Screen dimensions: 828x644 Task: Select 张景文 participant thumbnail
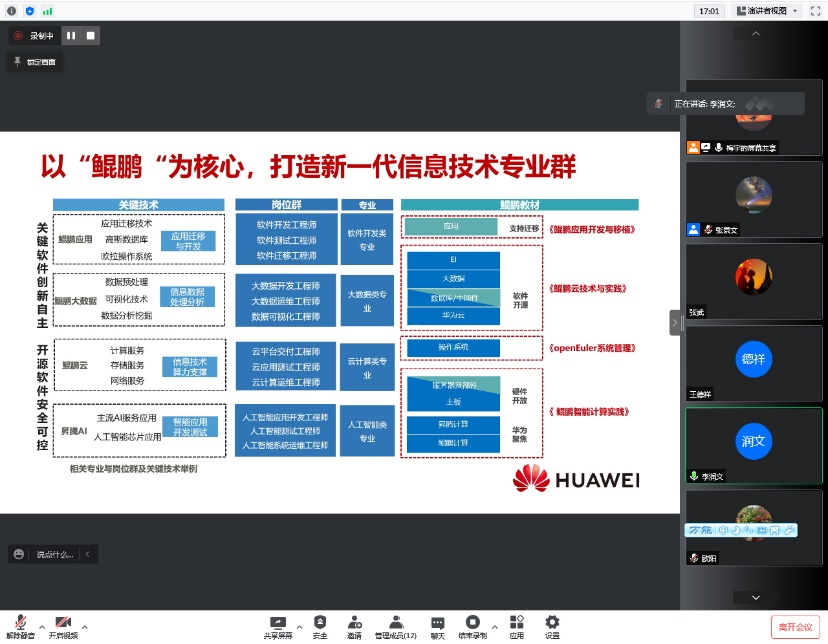[x=754, y=199]
